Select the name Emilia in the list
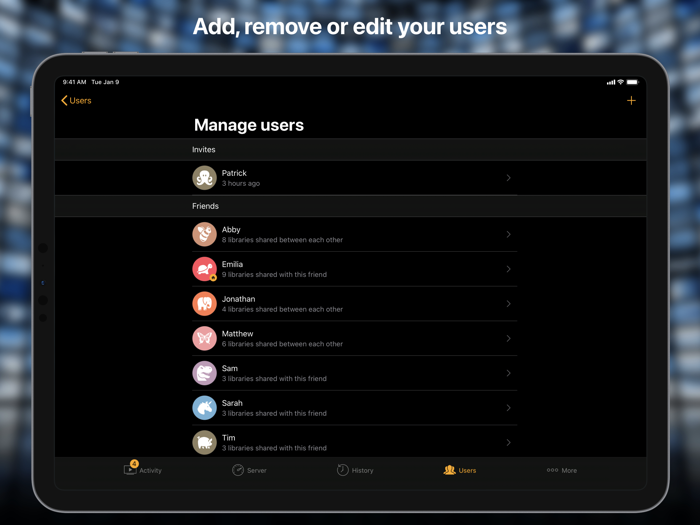700x525 pixels. coord(232,264)
